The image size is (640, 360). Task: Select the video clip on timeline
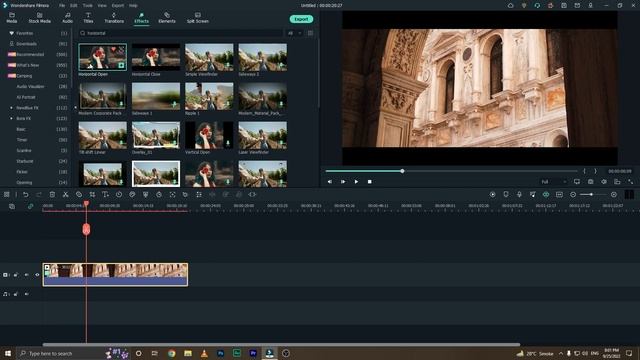pos(115,274)
